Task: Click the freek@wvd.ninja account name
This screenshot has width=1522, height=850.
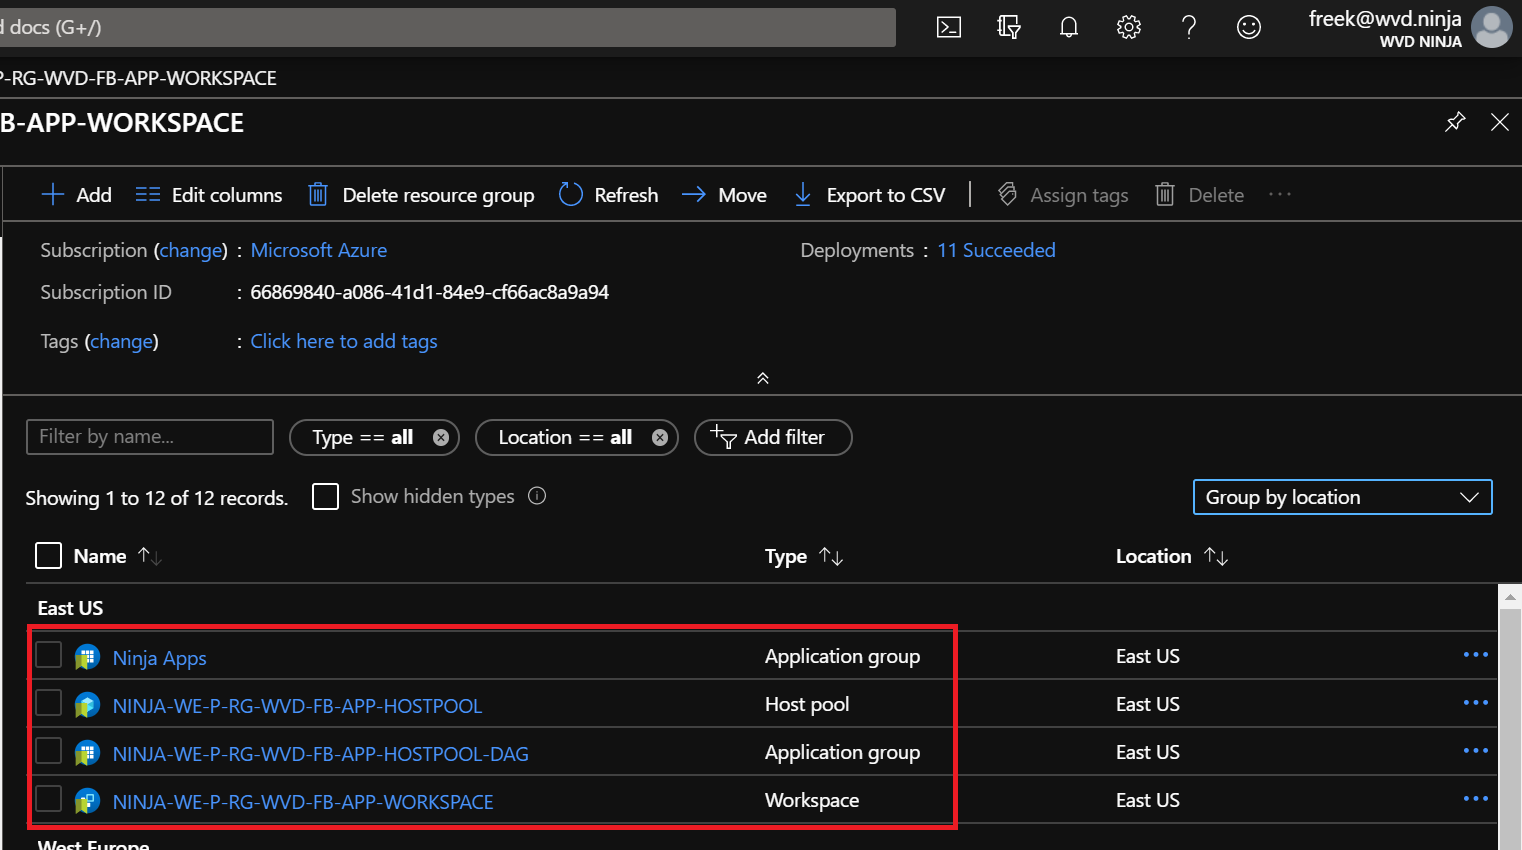Action: (1385, 18)
